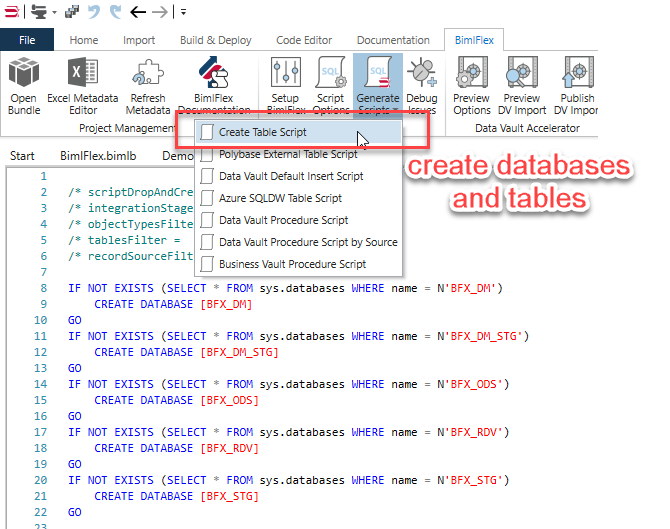The width and height of the screenshot is (670, 529).
Task: Tick the Polybase External Table Script checkbox
Action: pos(207,154)
